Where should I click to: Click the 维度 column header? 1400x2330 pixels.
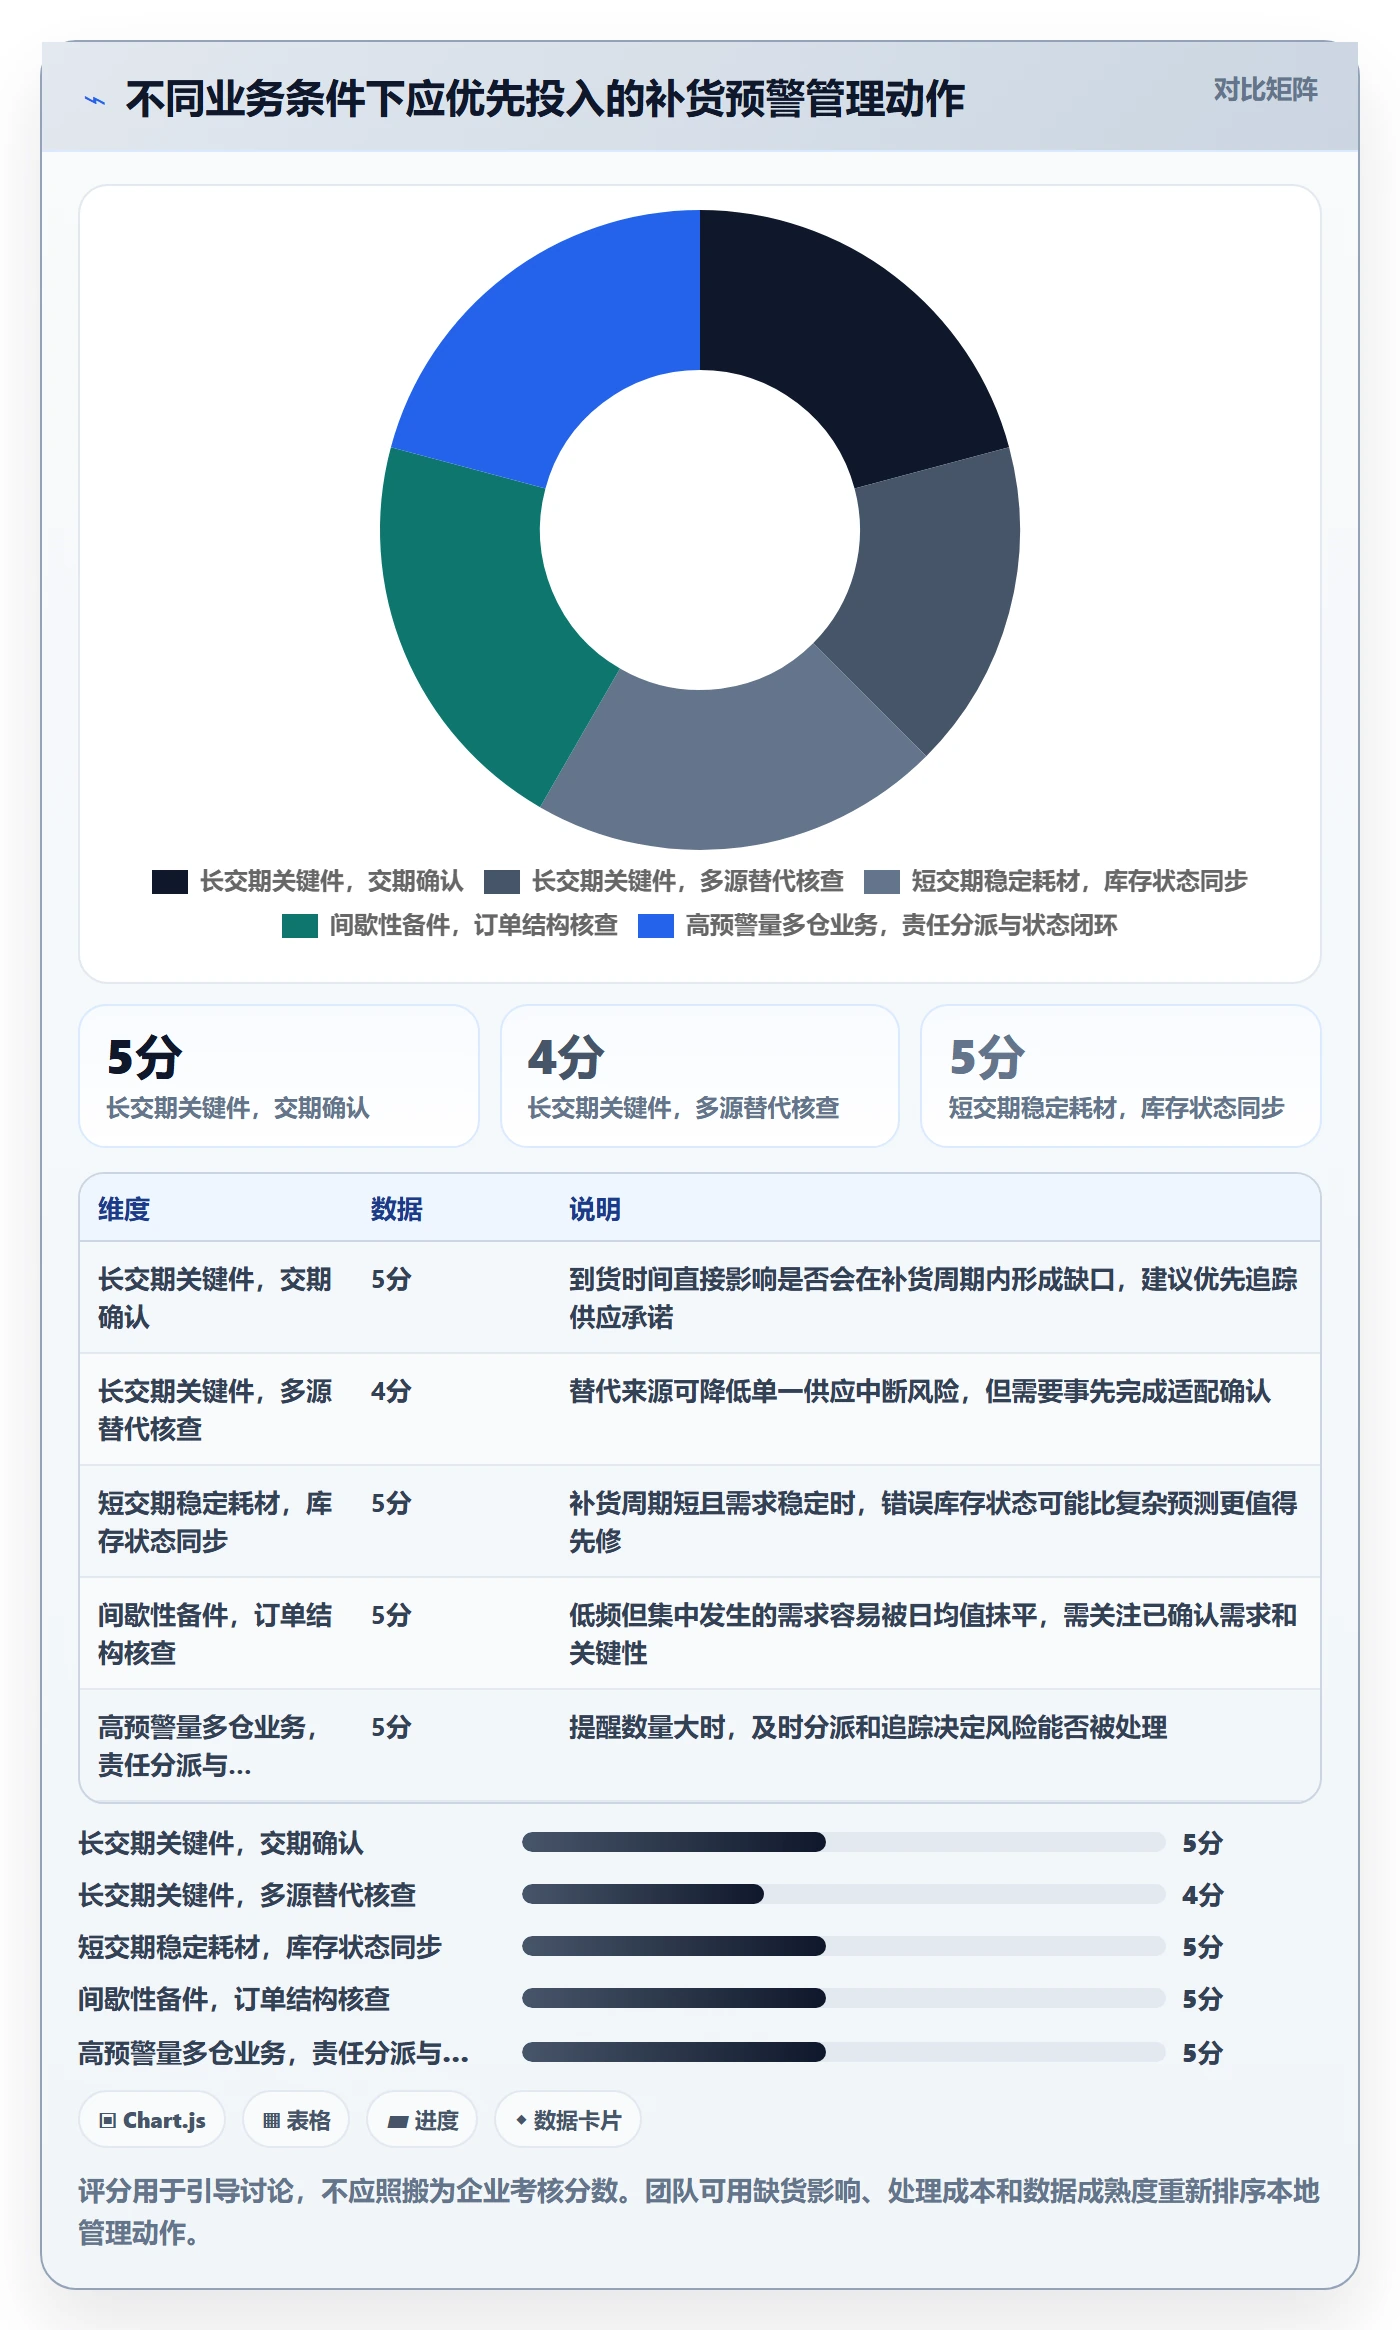124,1209
